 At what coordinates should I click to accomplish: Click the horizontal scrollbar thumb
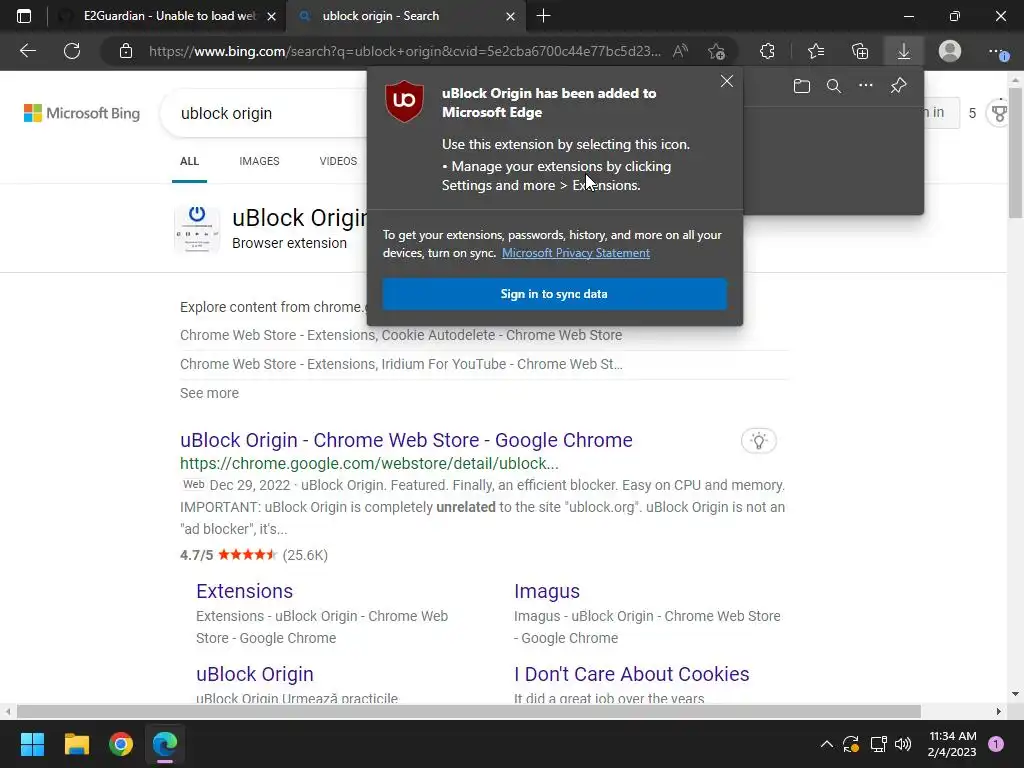(x=468, y=711)
